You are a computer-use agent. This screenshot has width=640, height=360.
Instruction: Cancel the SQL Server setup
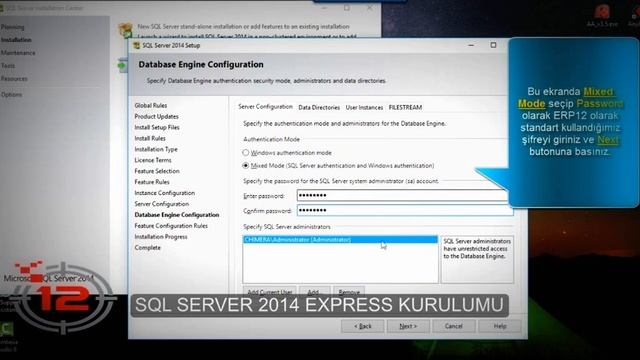point(453,326)
